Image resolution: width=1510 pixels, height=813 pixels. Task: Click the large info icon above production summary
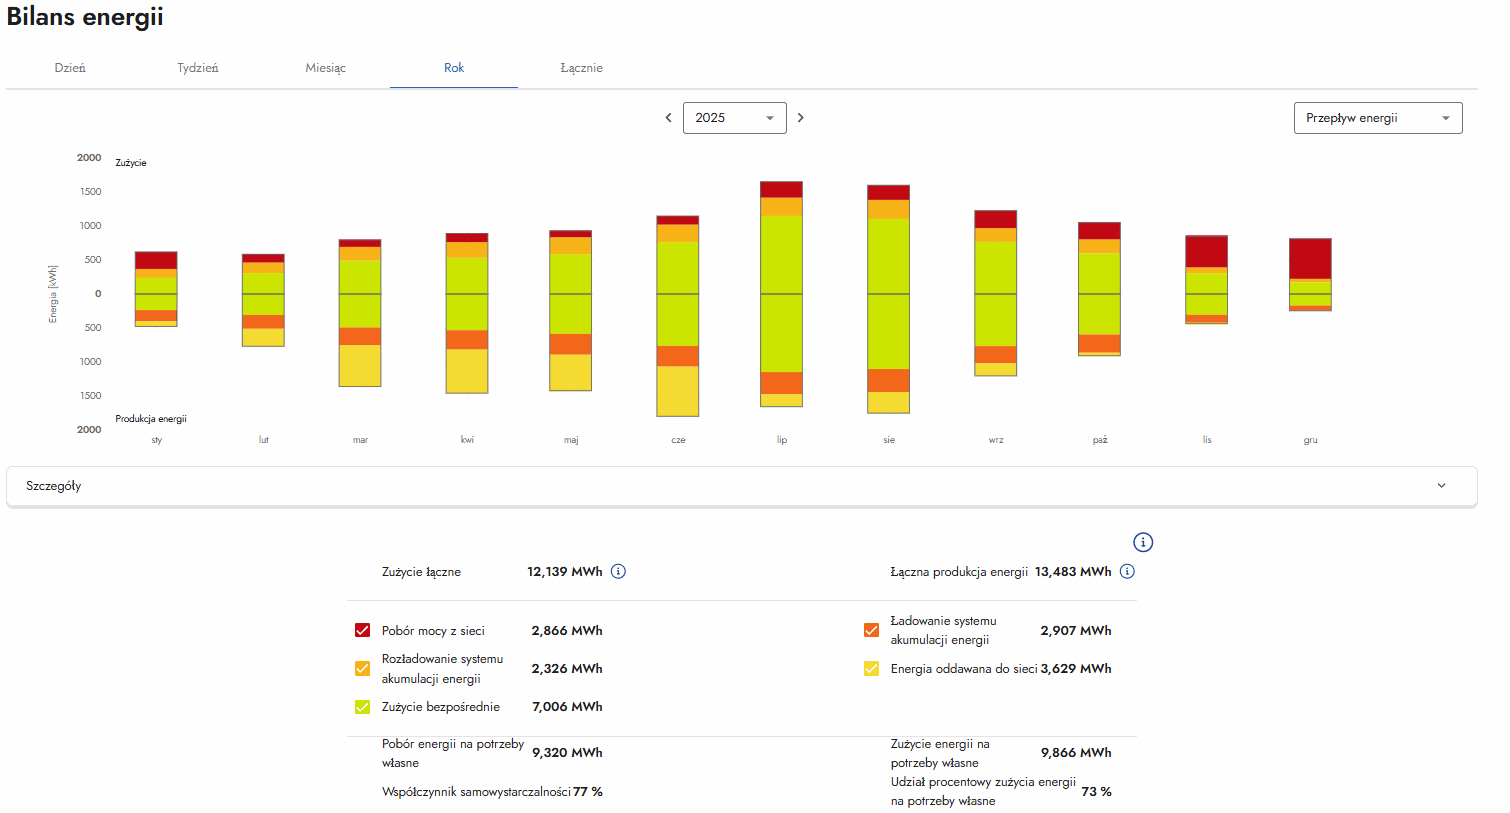pyautogui.click(x=1143, y=542)
